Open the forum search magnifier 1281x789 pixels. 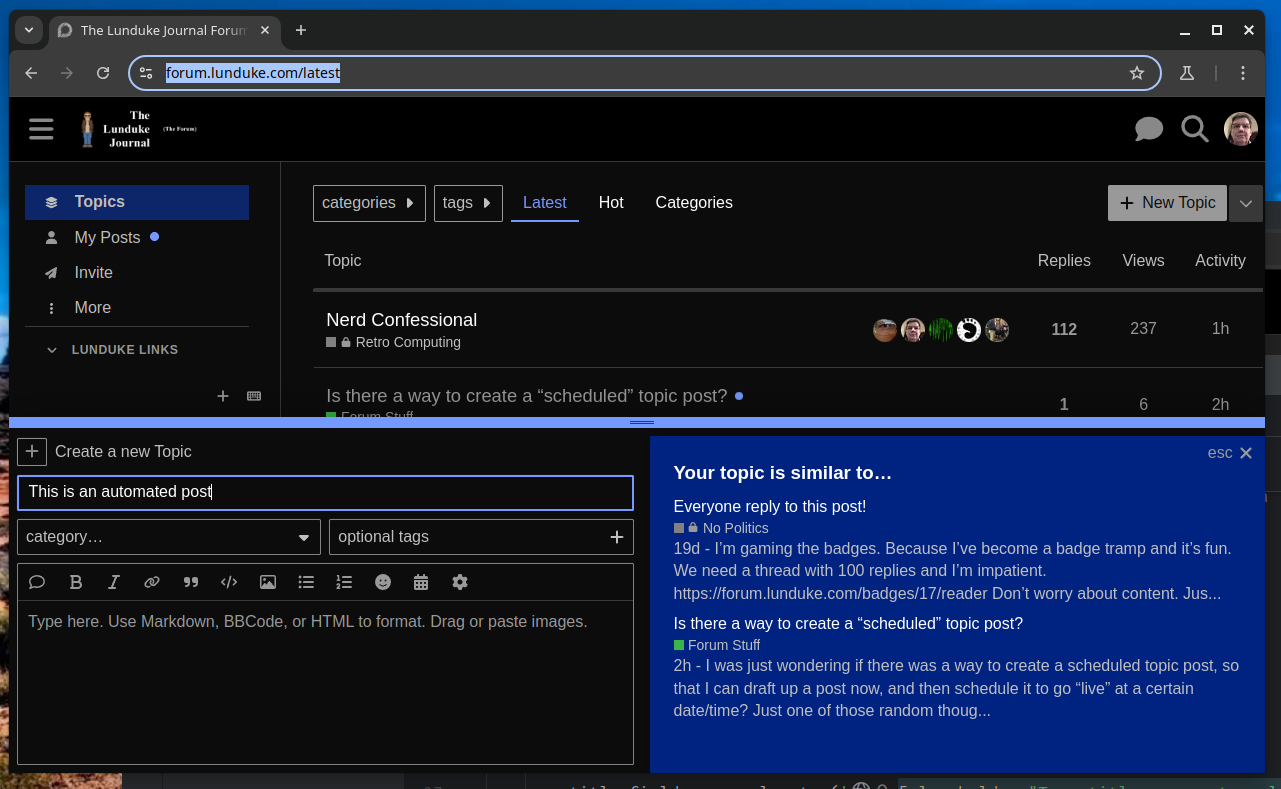point(1195,129)
